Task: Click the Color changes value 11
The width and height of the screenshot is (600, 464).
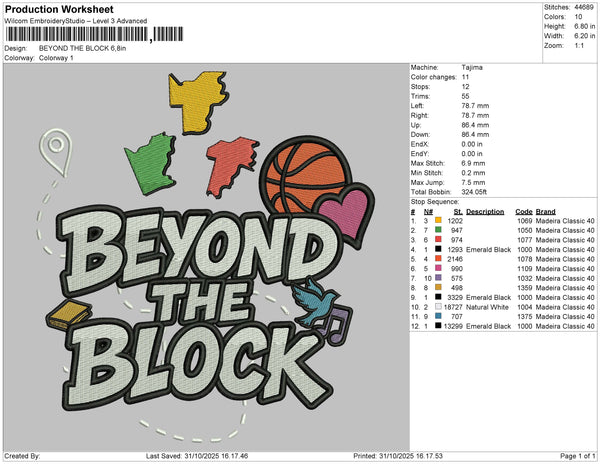Action: pos(465,77)
